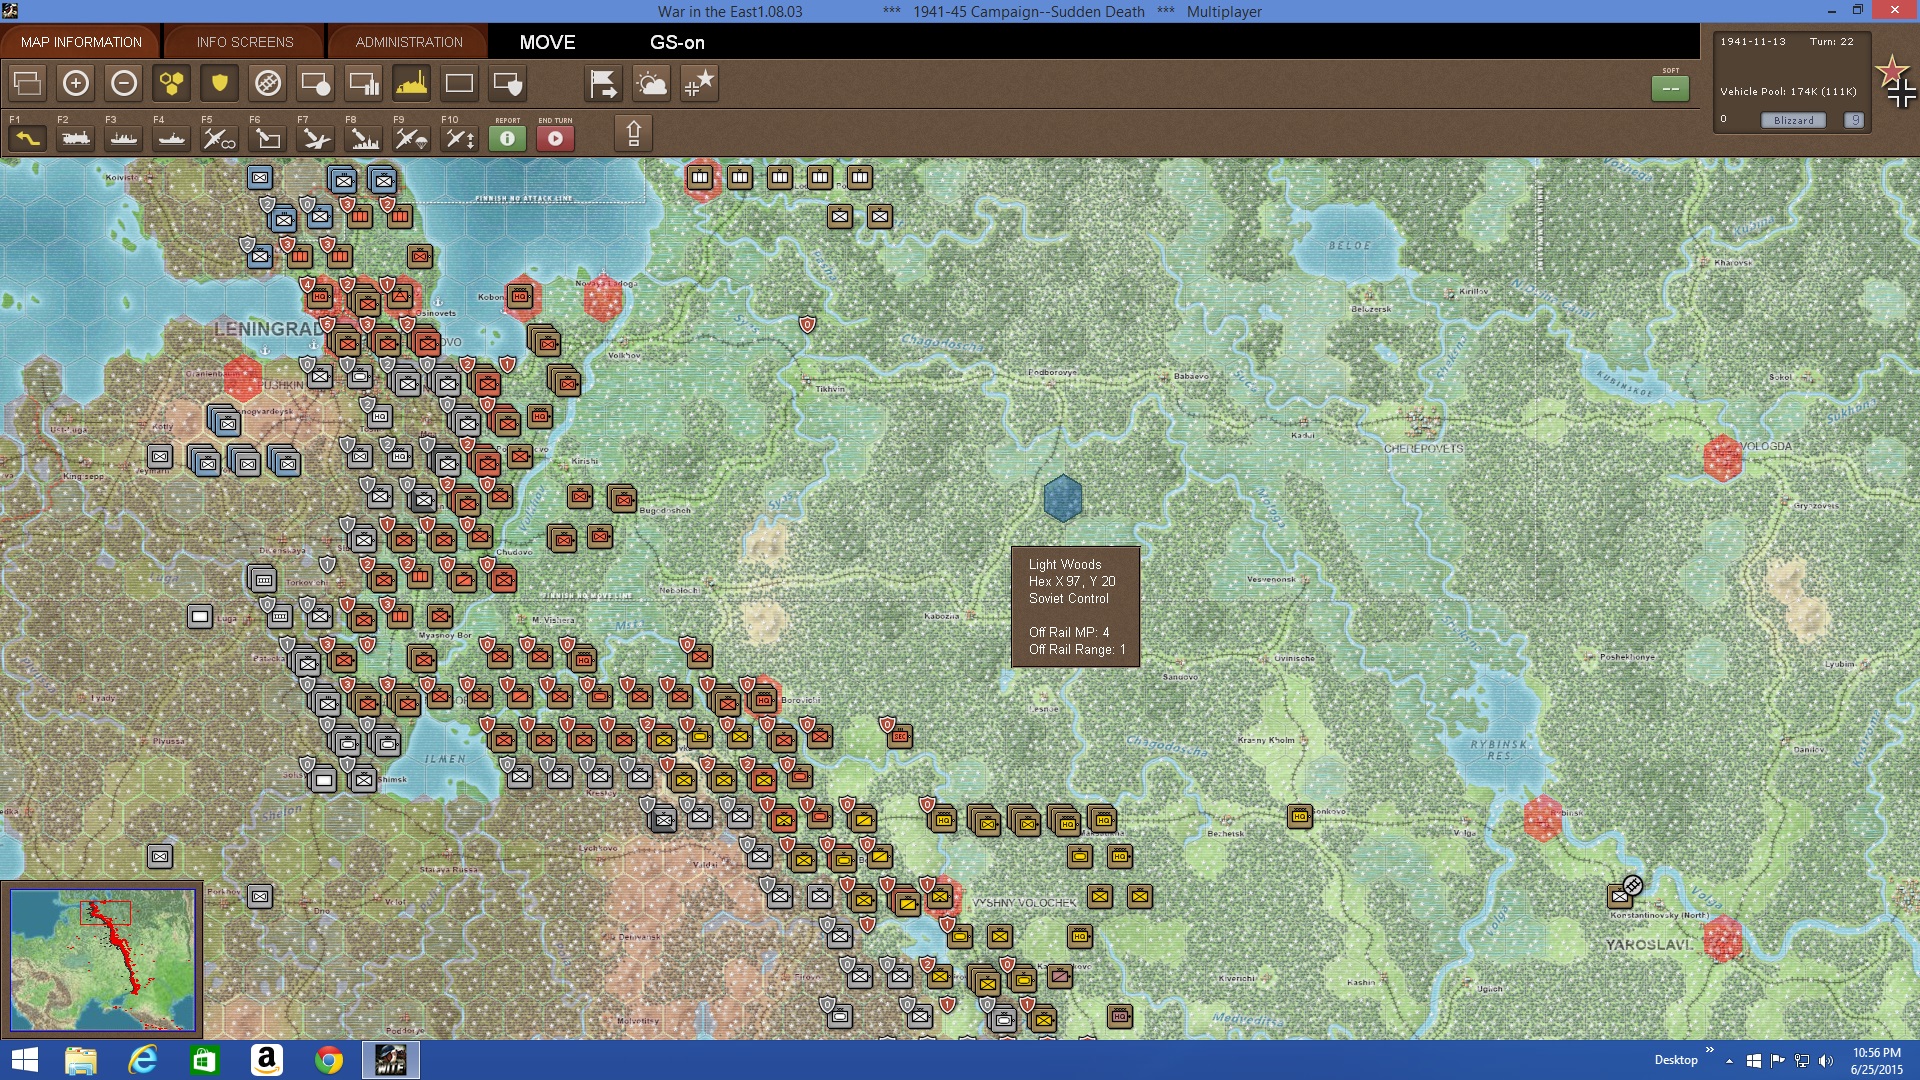Click the red Novaya Ladoga hex
The height and width of the screenshot is (1080, 1920).
[x=602, y=298]
